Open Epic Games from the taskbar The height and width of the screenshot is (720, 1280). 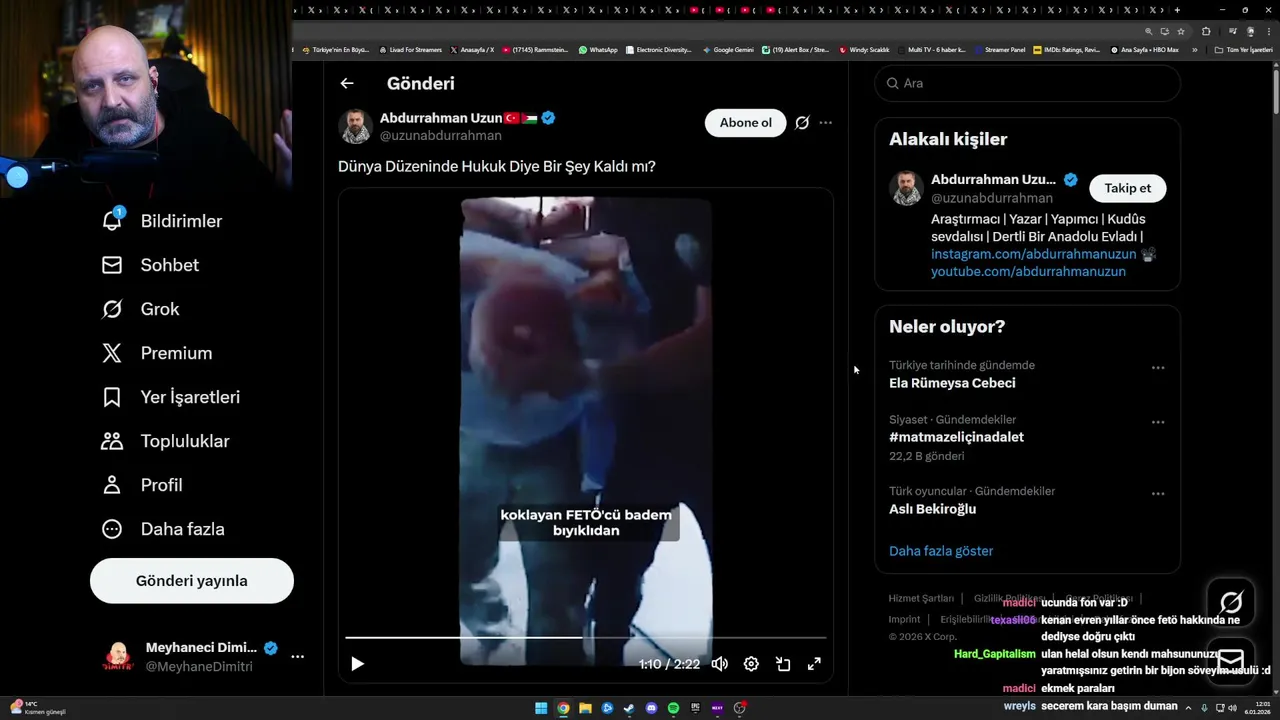coord(695,708)
